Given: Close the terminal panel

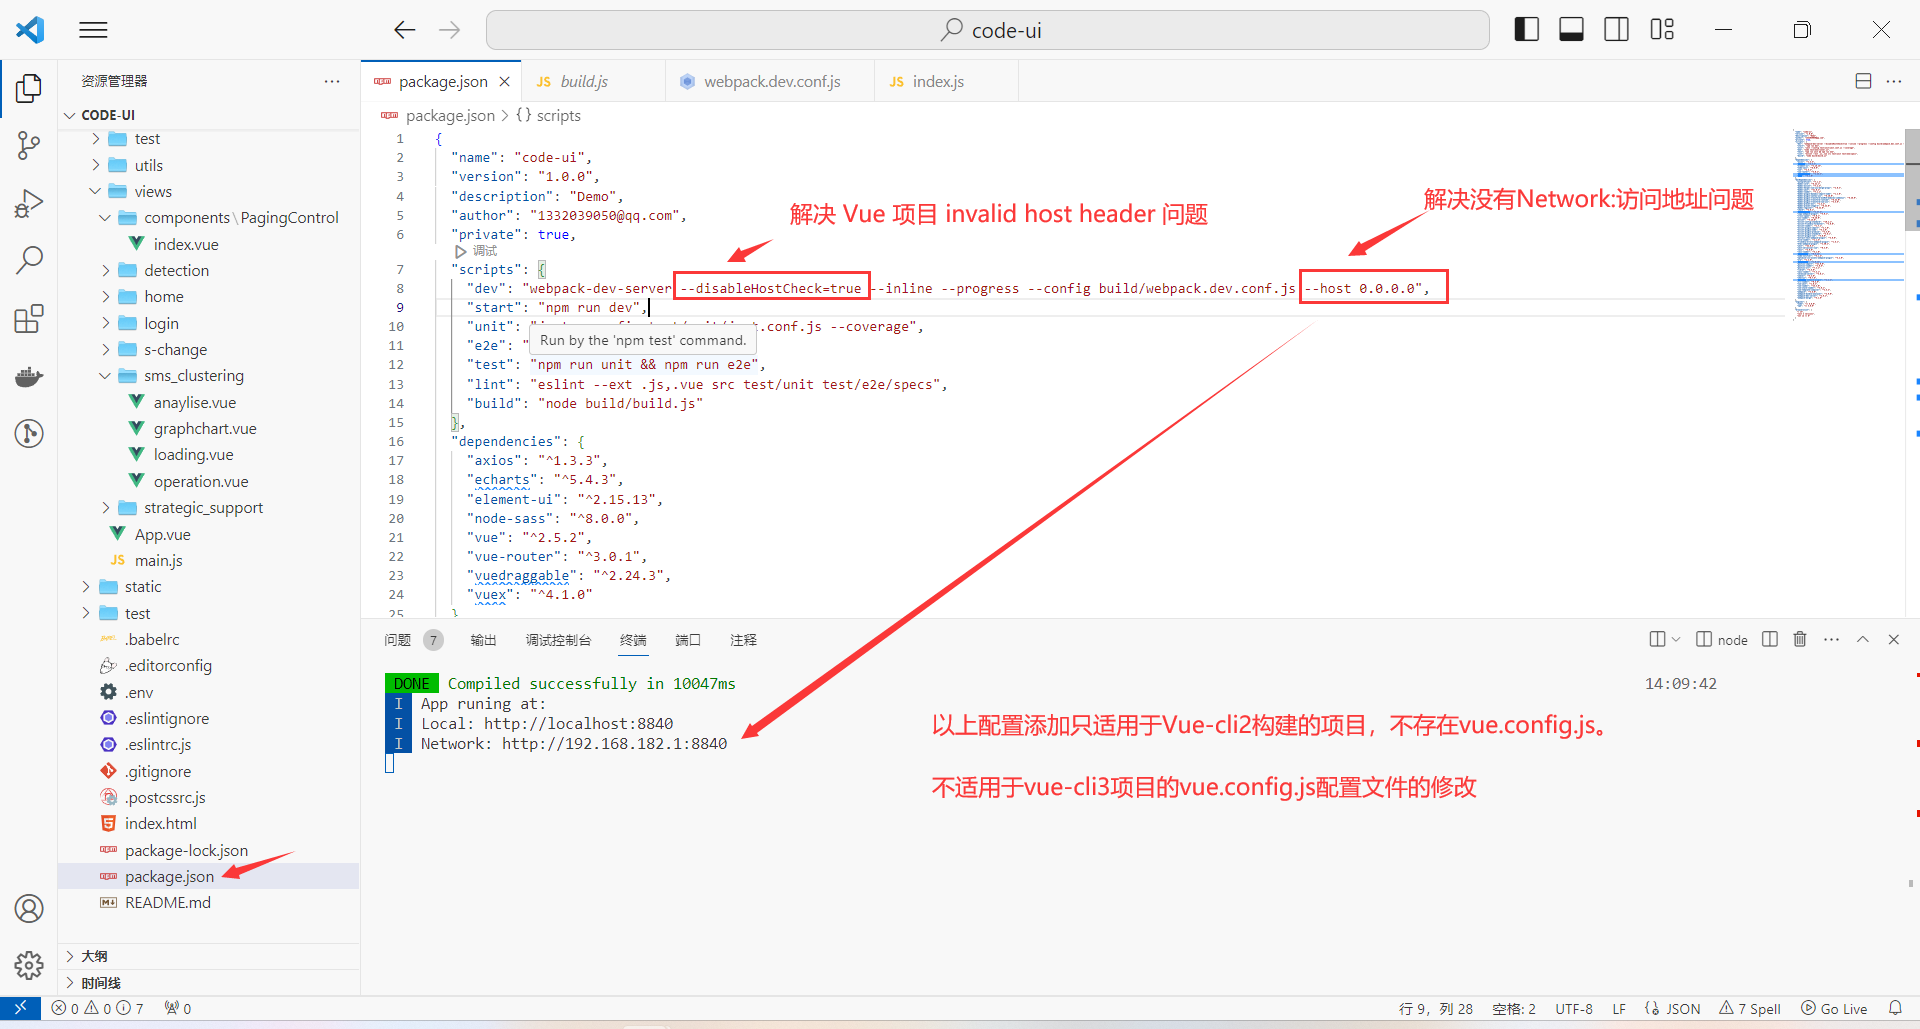Looking at the screenshot, I should (1893, 639).
